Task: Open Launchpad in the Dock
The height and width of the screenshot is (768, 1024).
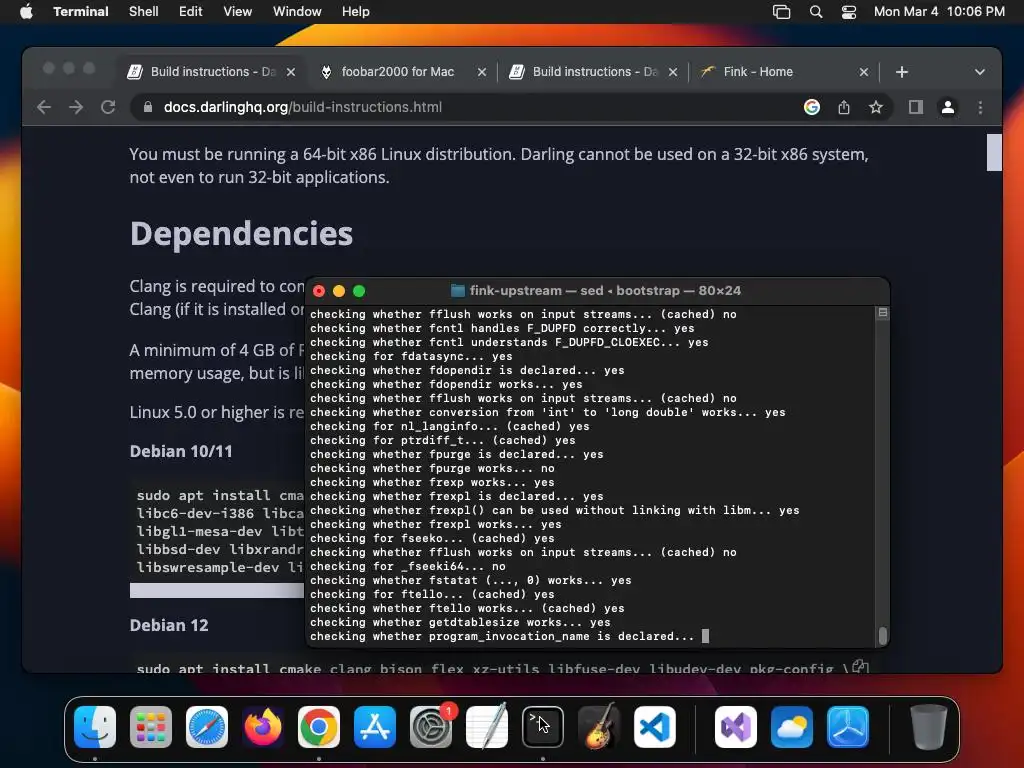Action: point(151,727)
